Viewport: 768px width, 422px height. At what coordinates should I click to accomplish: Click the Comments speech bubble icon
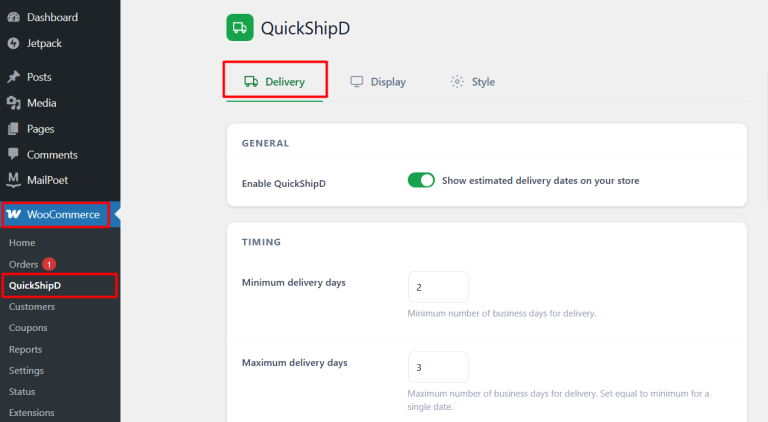pos(14,154)
